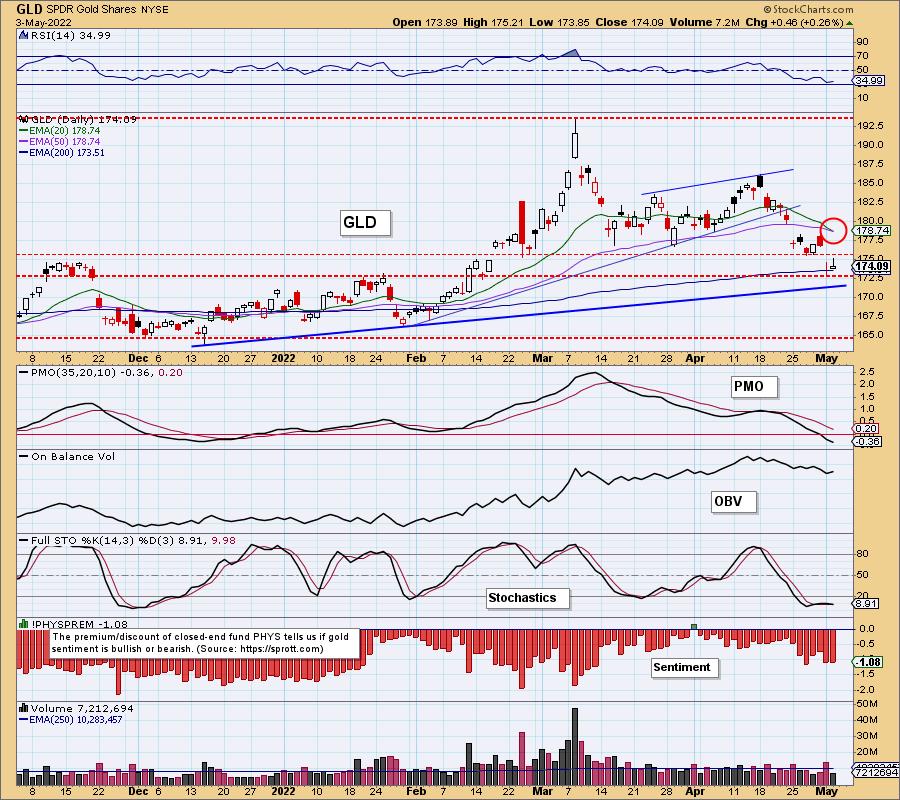Image resolution: width=900 pixels, height=800 pixels.
Task: Click the bar icon before Volume 7,212,694
Action: coord(24,708)
